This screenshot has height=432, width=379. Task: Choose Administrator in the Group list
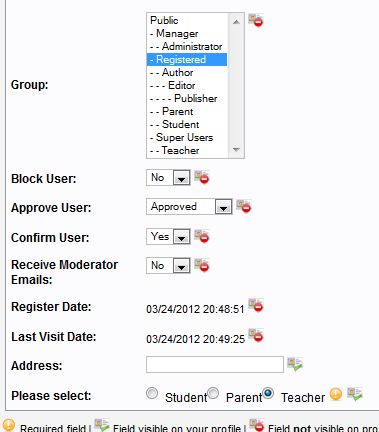(187, 46)
